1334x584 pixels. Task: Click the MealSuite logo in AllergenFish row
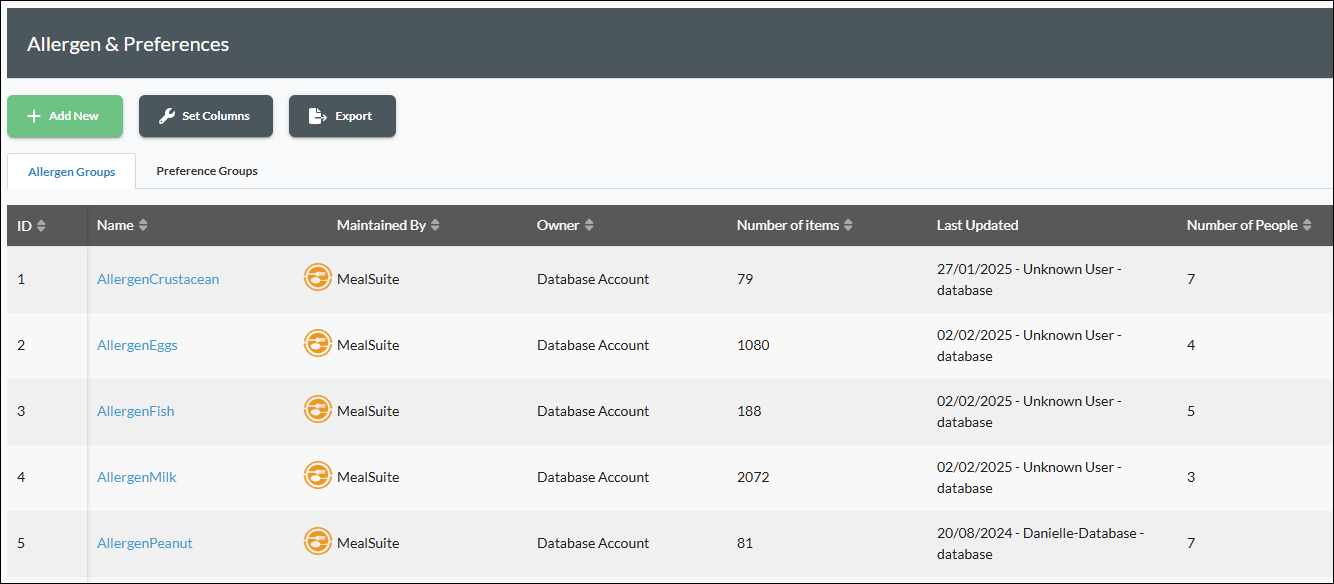coord(318,410)
